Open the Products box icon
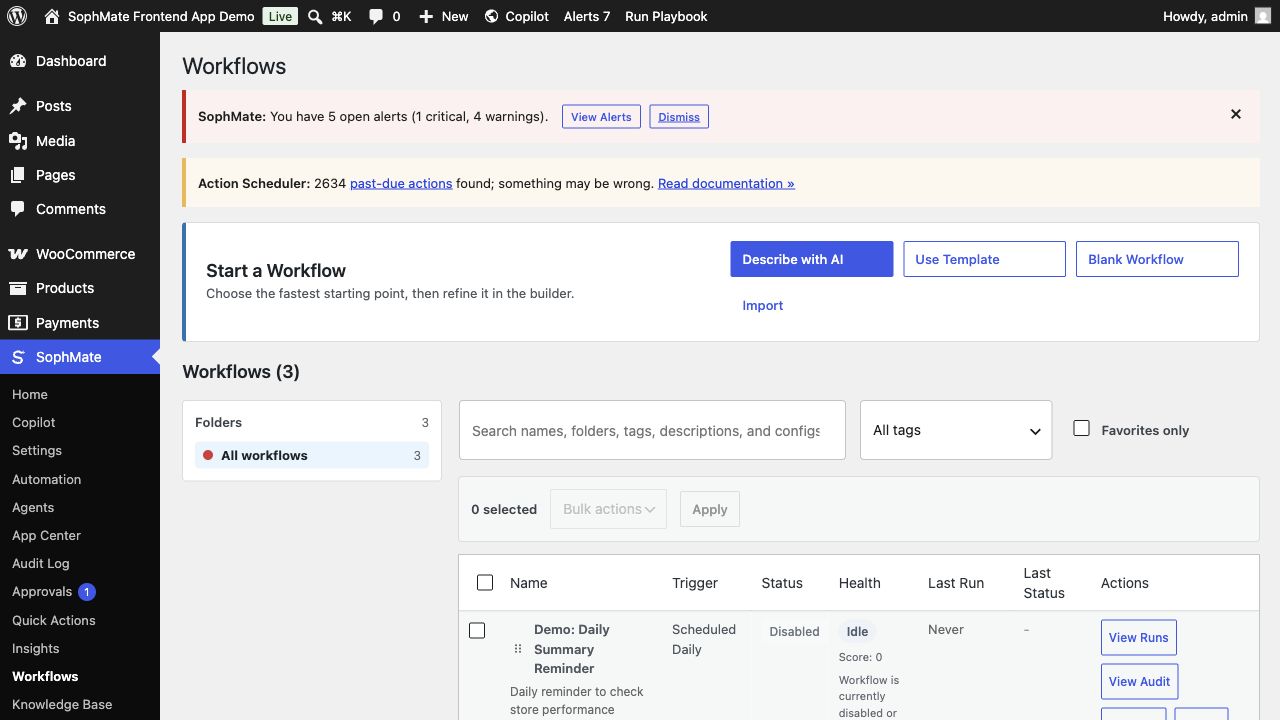The image size is (1280, 720). (18, 288)
